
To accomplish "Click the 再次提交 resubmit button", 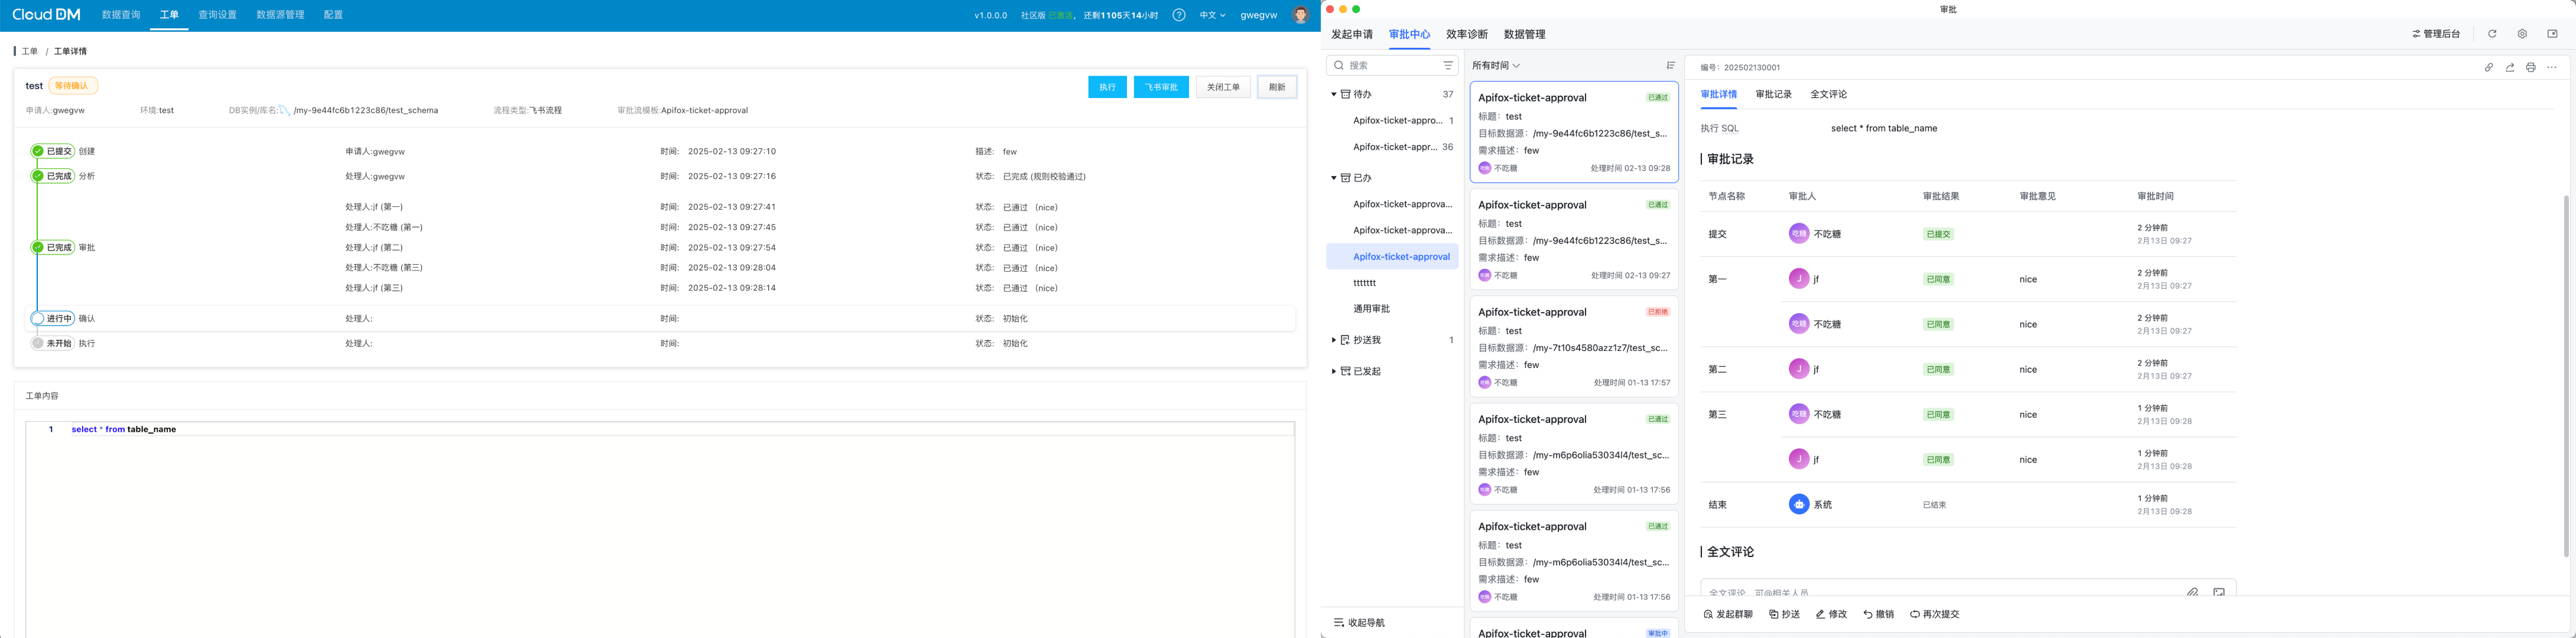I will pos(1934,614).
